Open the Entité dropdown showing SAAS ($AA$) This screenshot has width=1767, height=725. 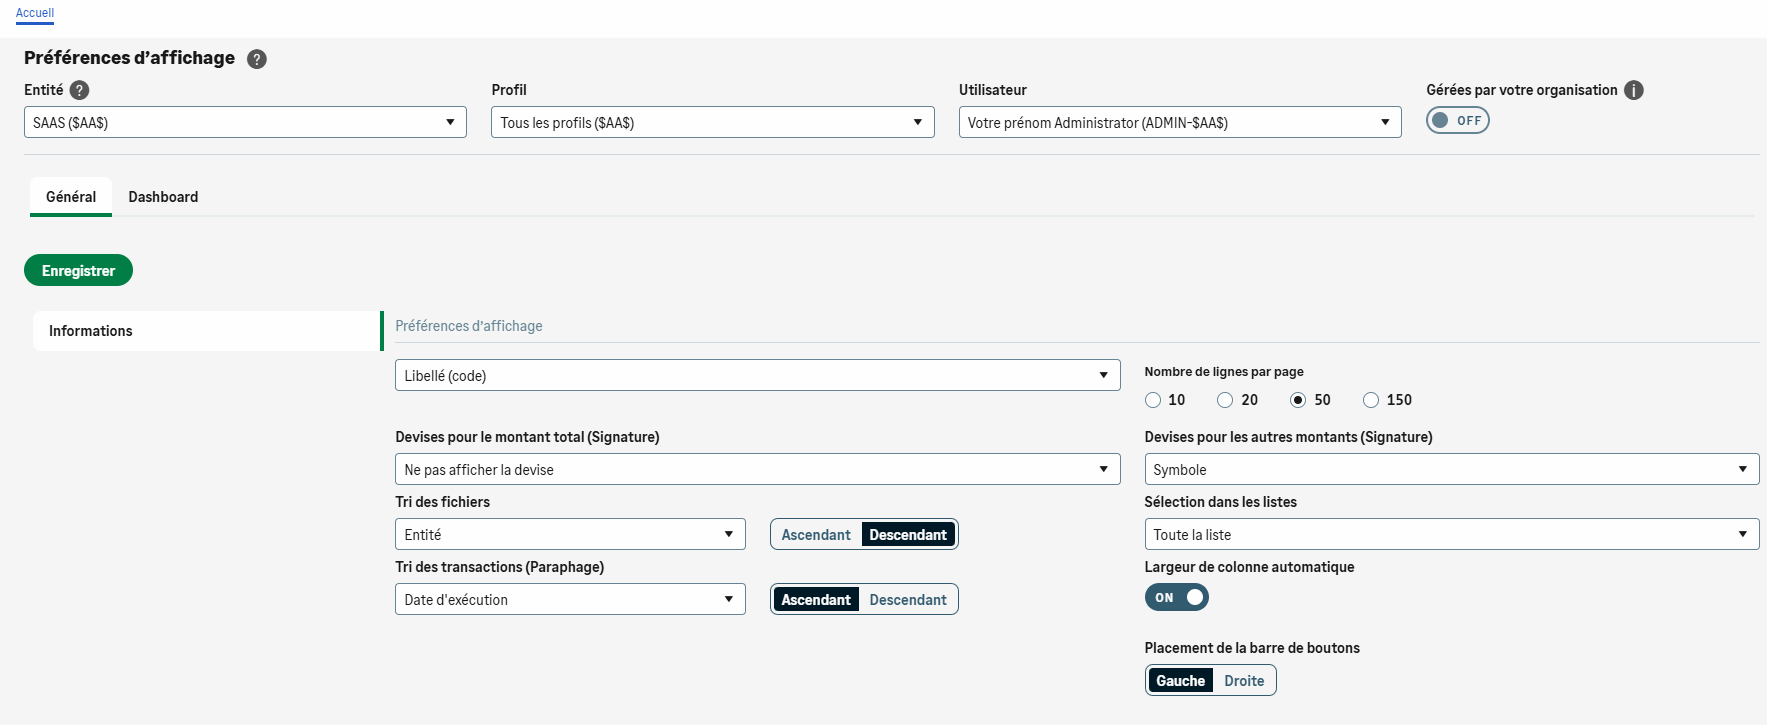245,123
